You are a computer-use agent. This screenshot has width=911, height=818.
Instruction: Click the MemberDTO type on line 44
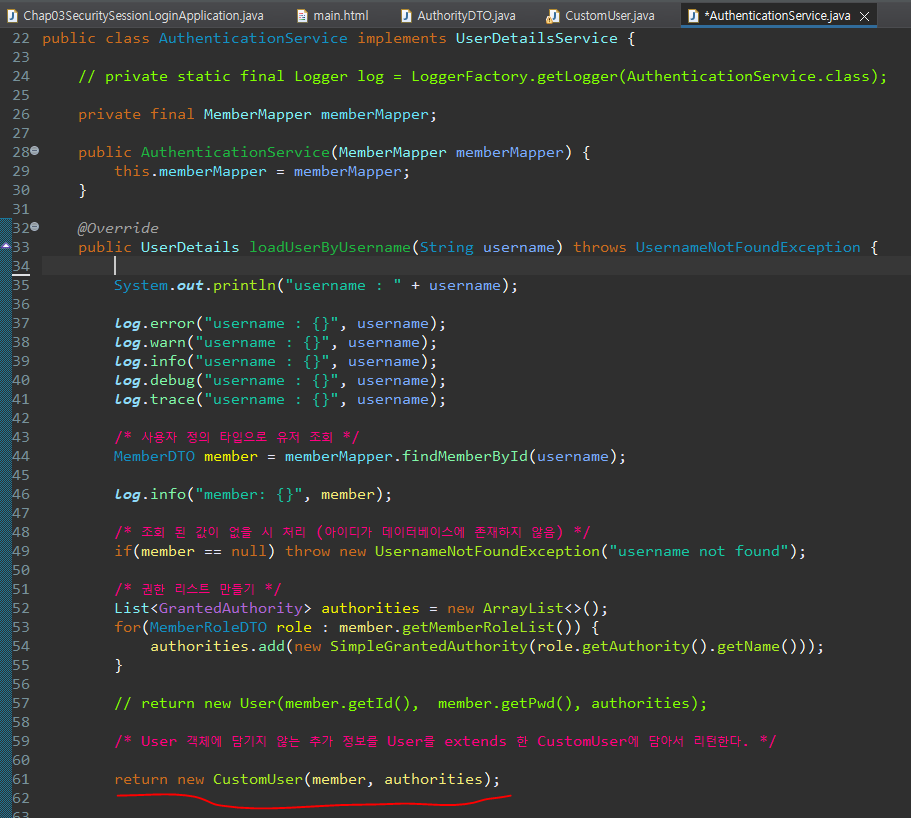[155, 456]
